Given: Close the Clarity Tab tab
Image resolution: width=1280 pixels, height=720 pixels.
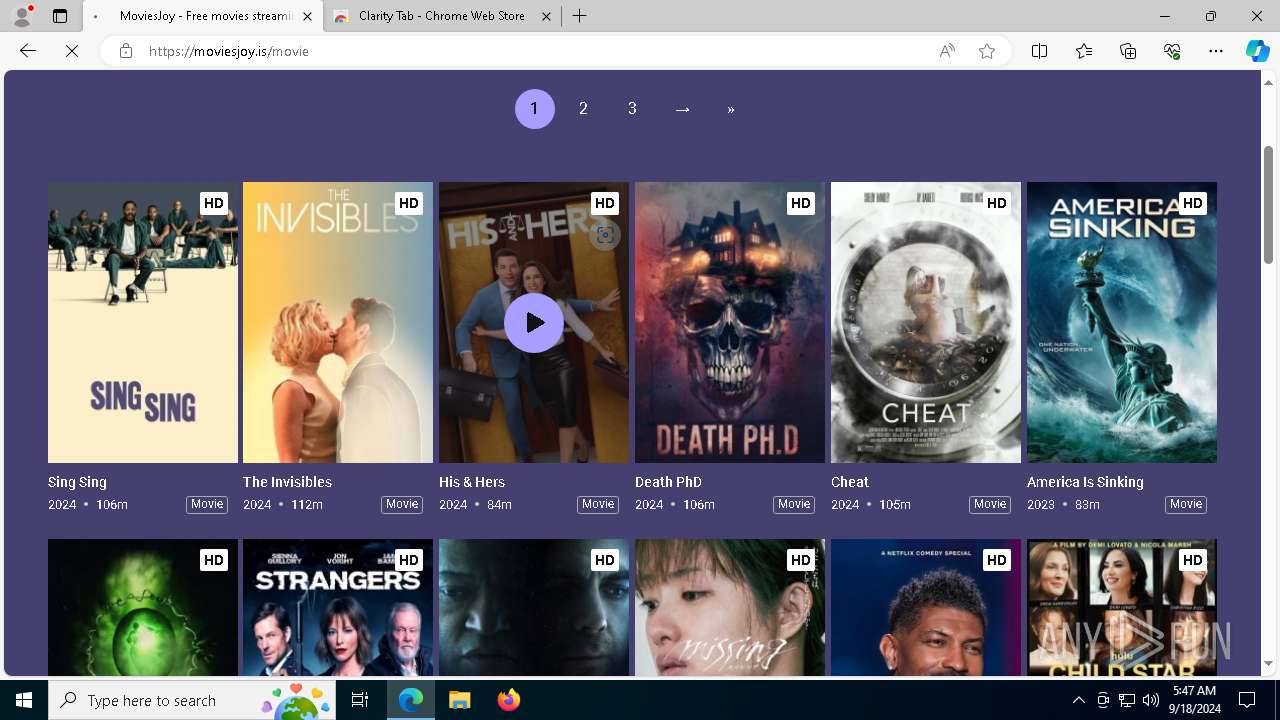Looking at the screenshot, I should (x=546, y=16).
